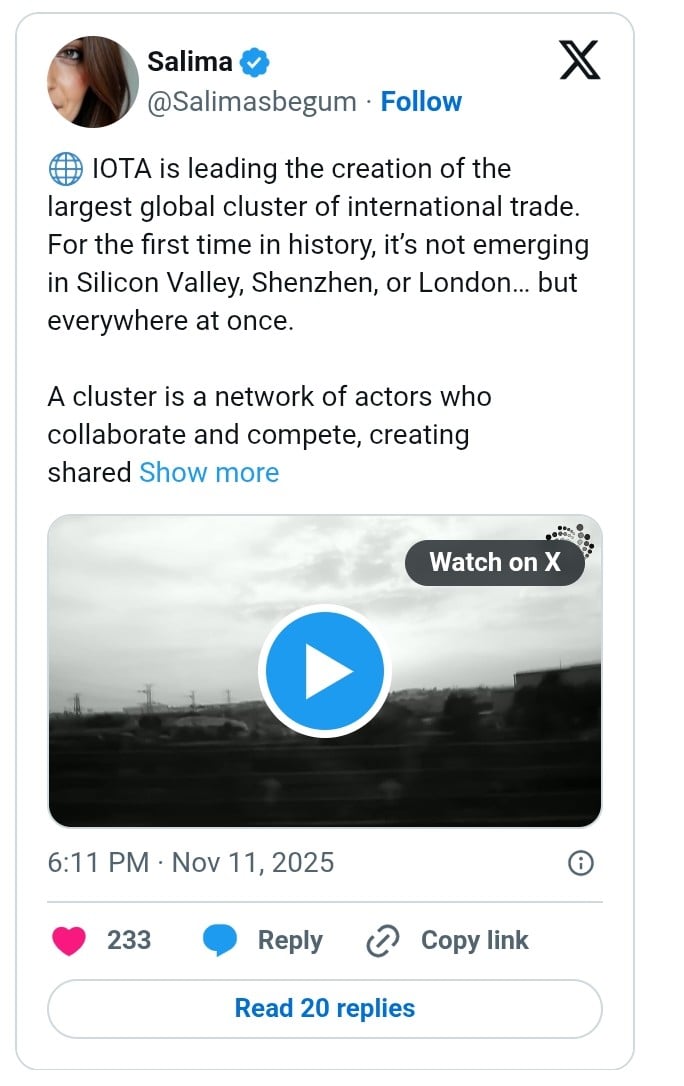Click the Watch on X overlay button

pyautogui.click(x=495, y=562)
